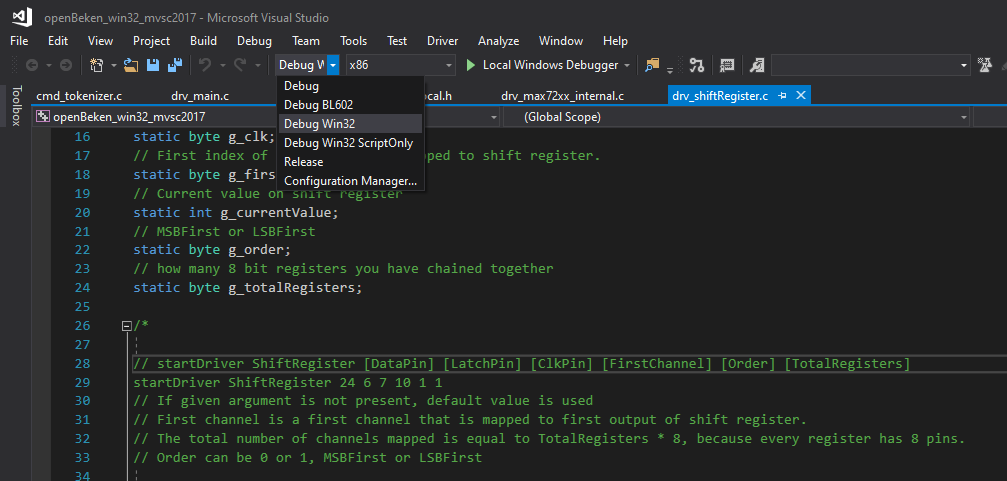The height and width of the screenshot is (481, 1007).
Task: Click the source control branch check icon
Action: point(697,65)
